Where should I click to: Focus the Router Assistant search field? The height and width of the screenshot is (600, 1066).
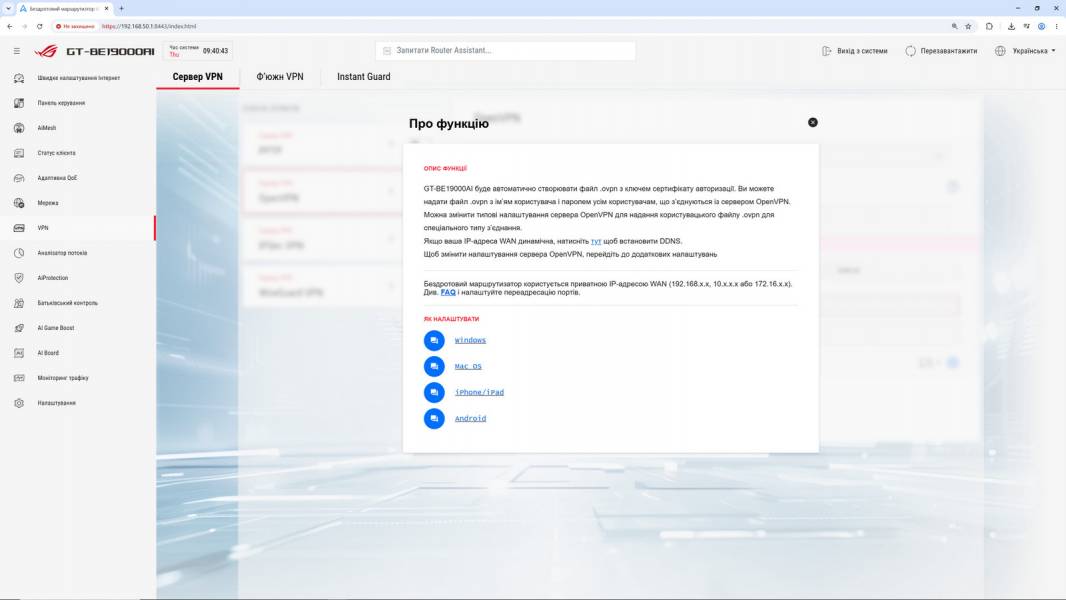click(x=505, y=50)
